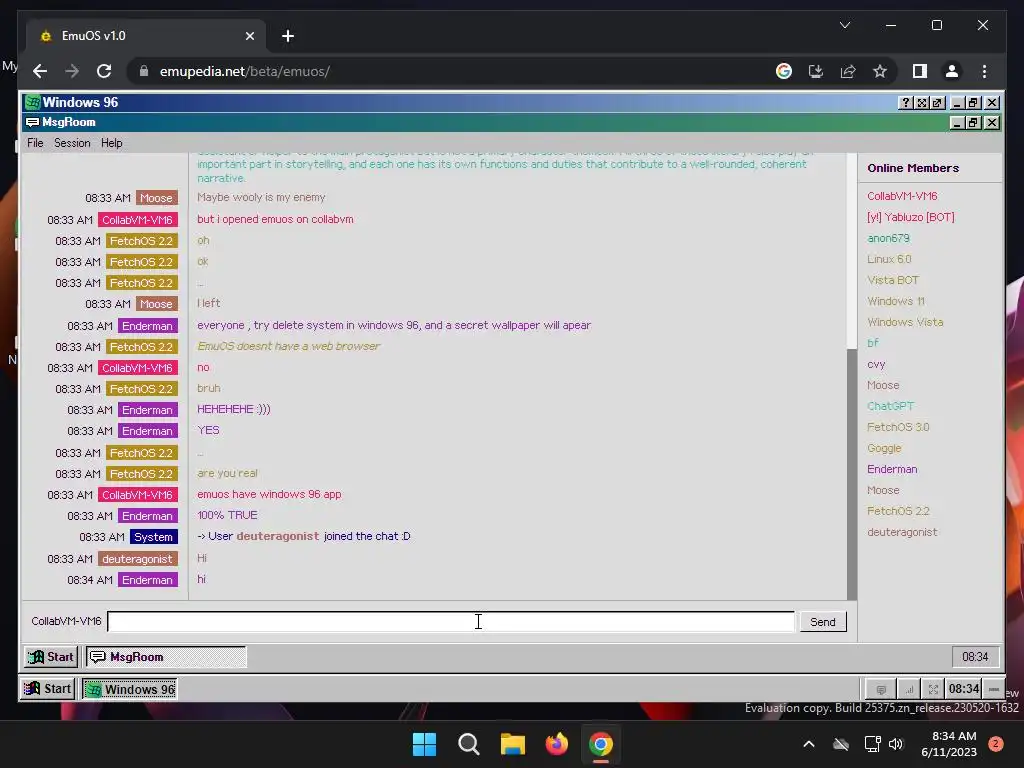Select cvy in Online Members
Image resolution: width=1024 pixels, height=768 pixels.
(876, 364)
